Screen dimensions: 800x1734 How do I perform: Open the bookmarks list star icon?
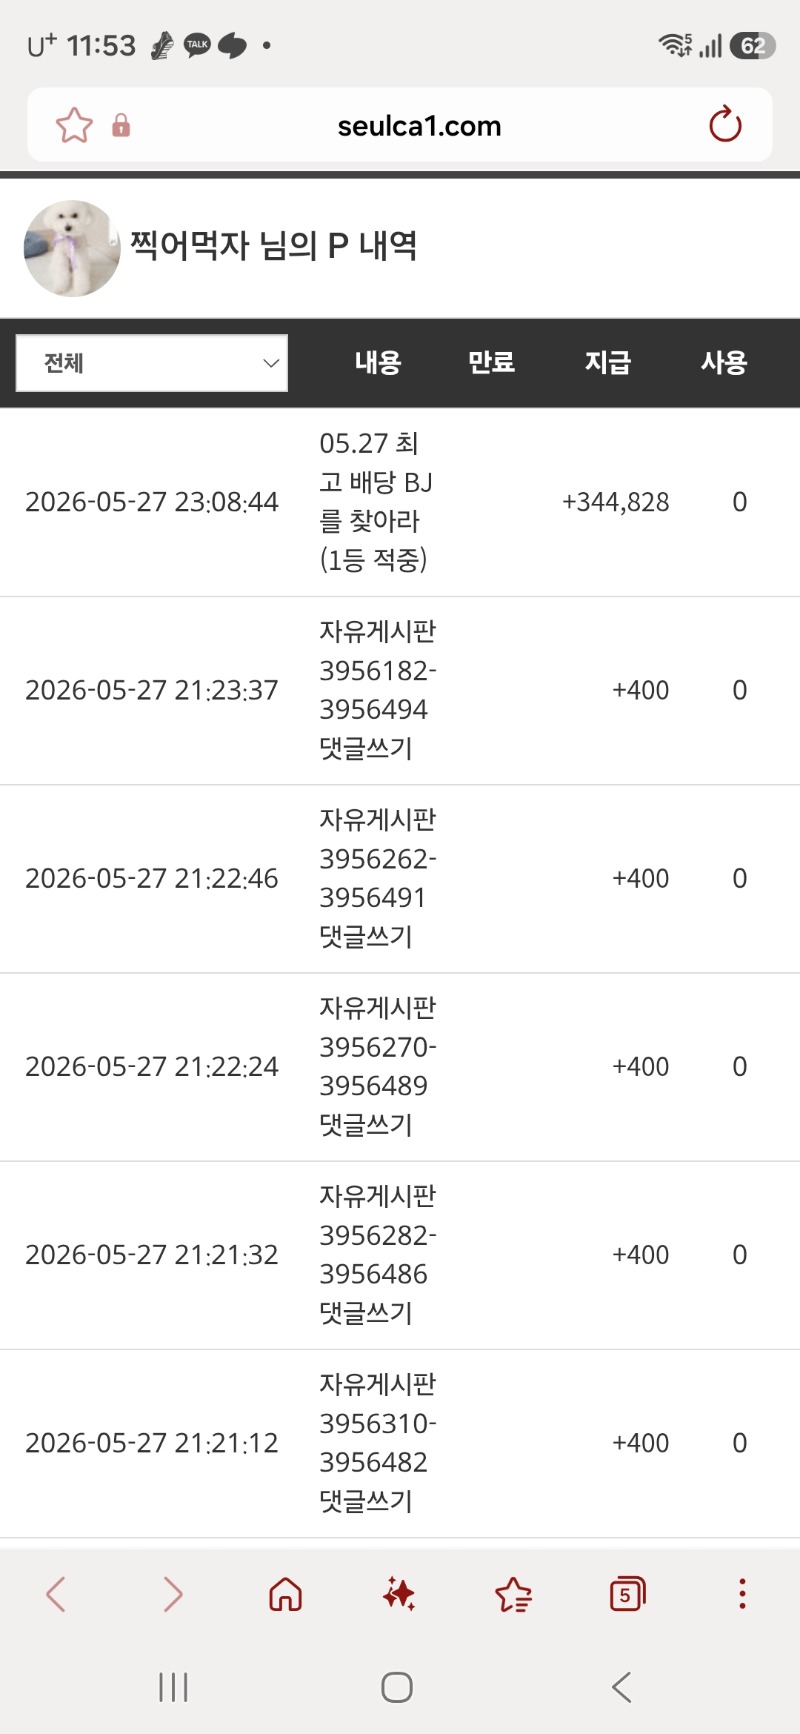[513, 1594]
